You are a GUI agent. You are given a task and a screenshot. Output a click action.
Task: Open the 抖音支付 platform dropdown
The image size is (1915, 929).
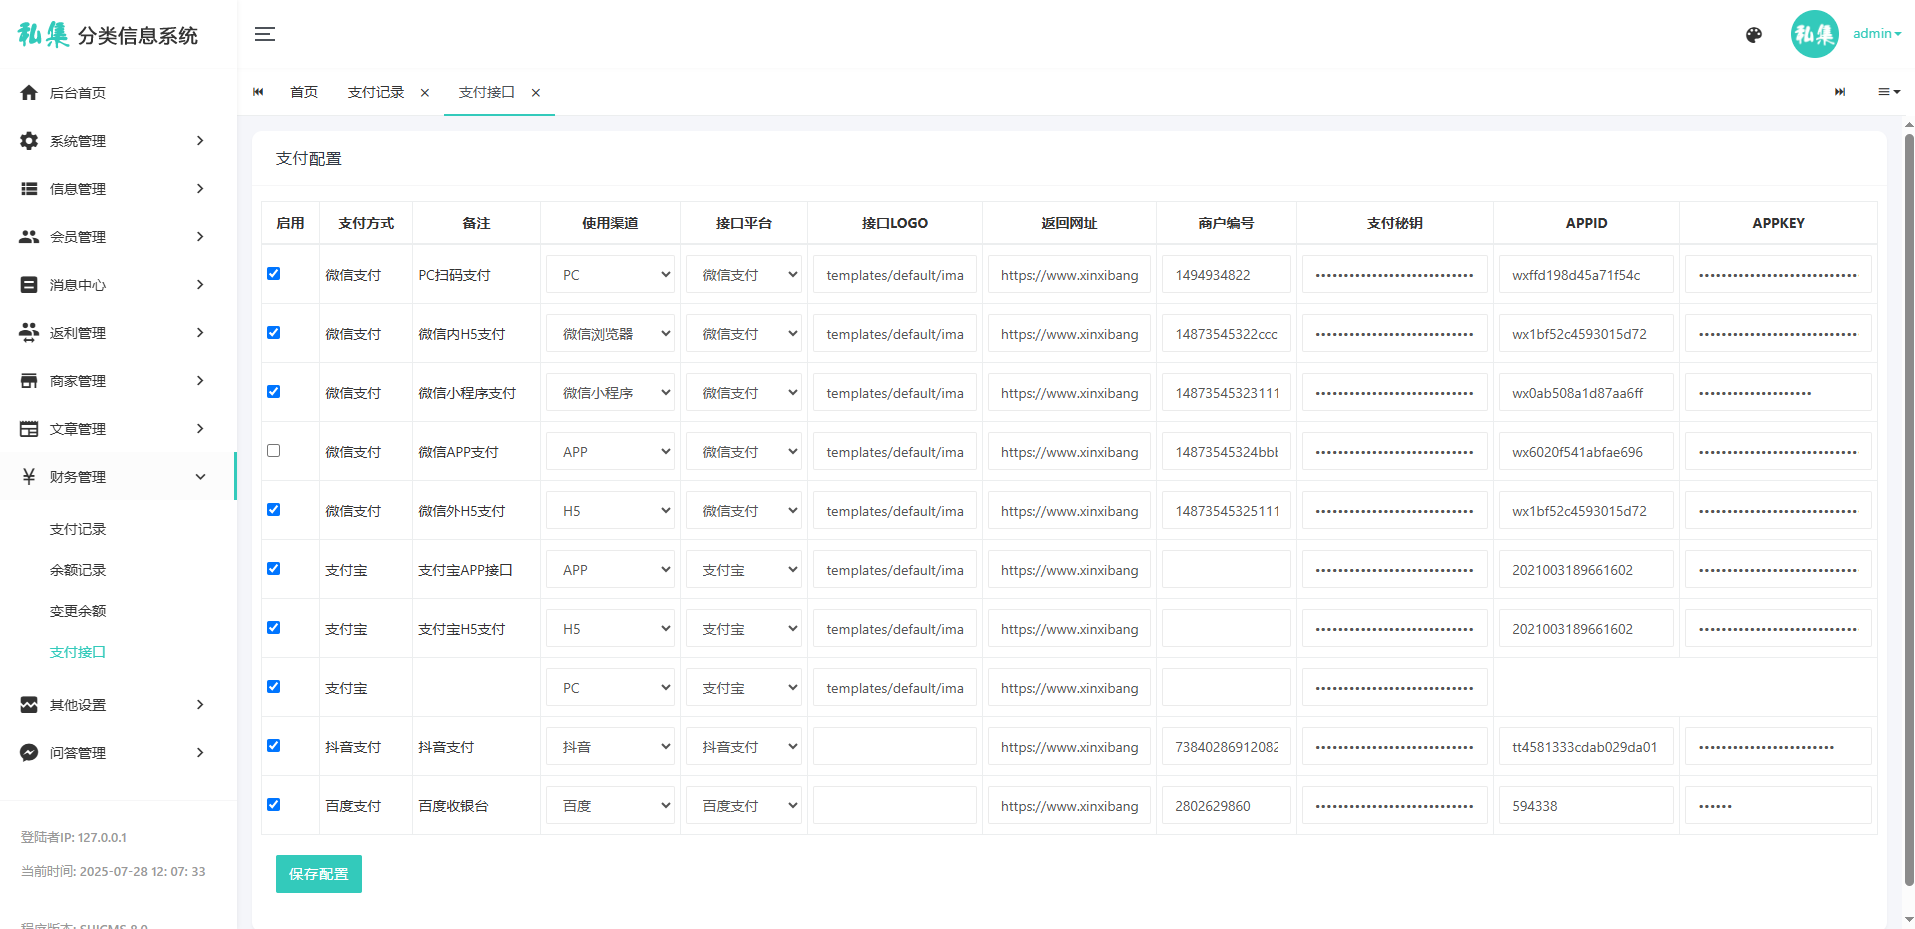pyautogui.click(x=743, y=747)
